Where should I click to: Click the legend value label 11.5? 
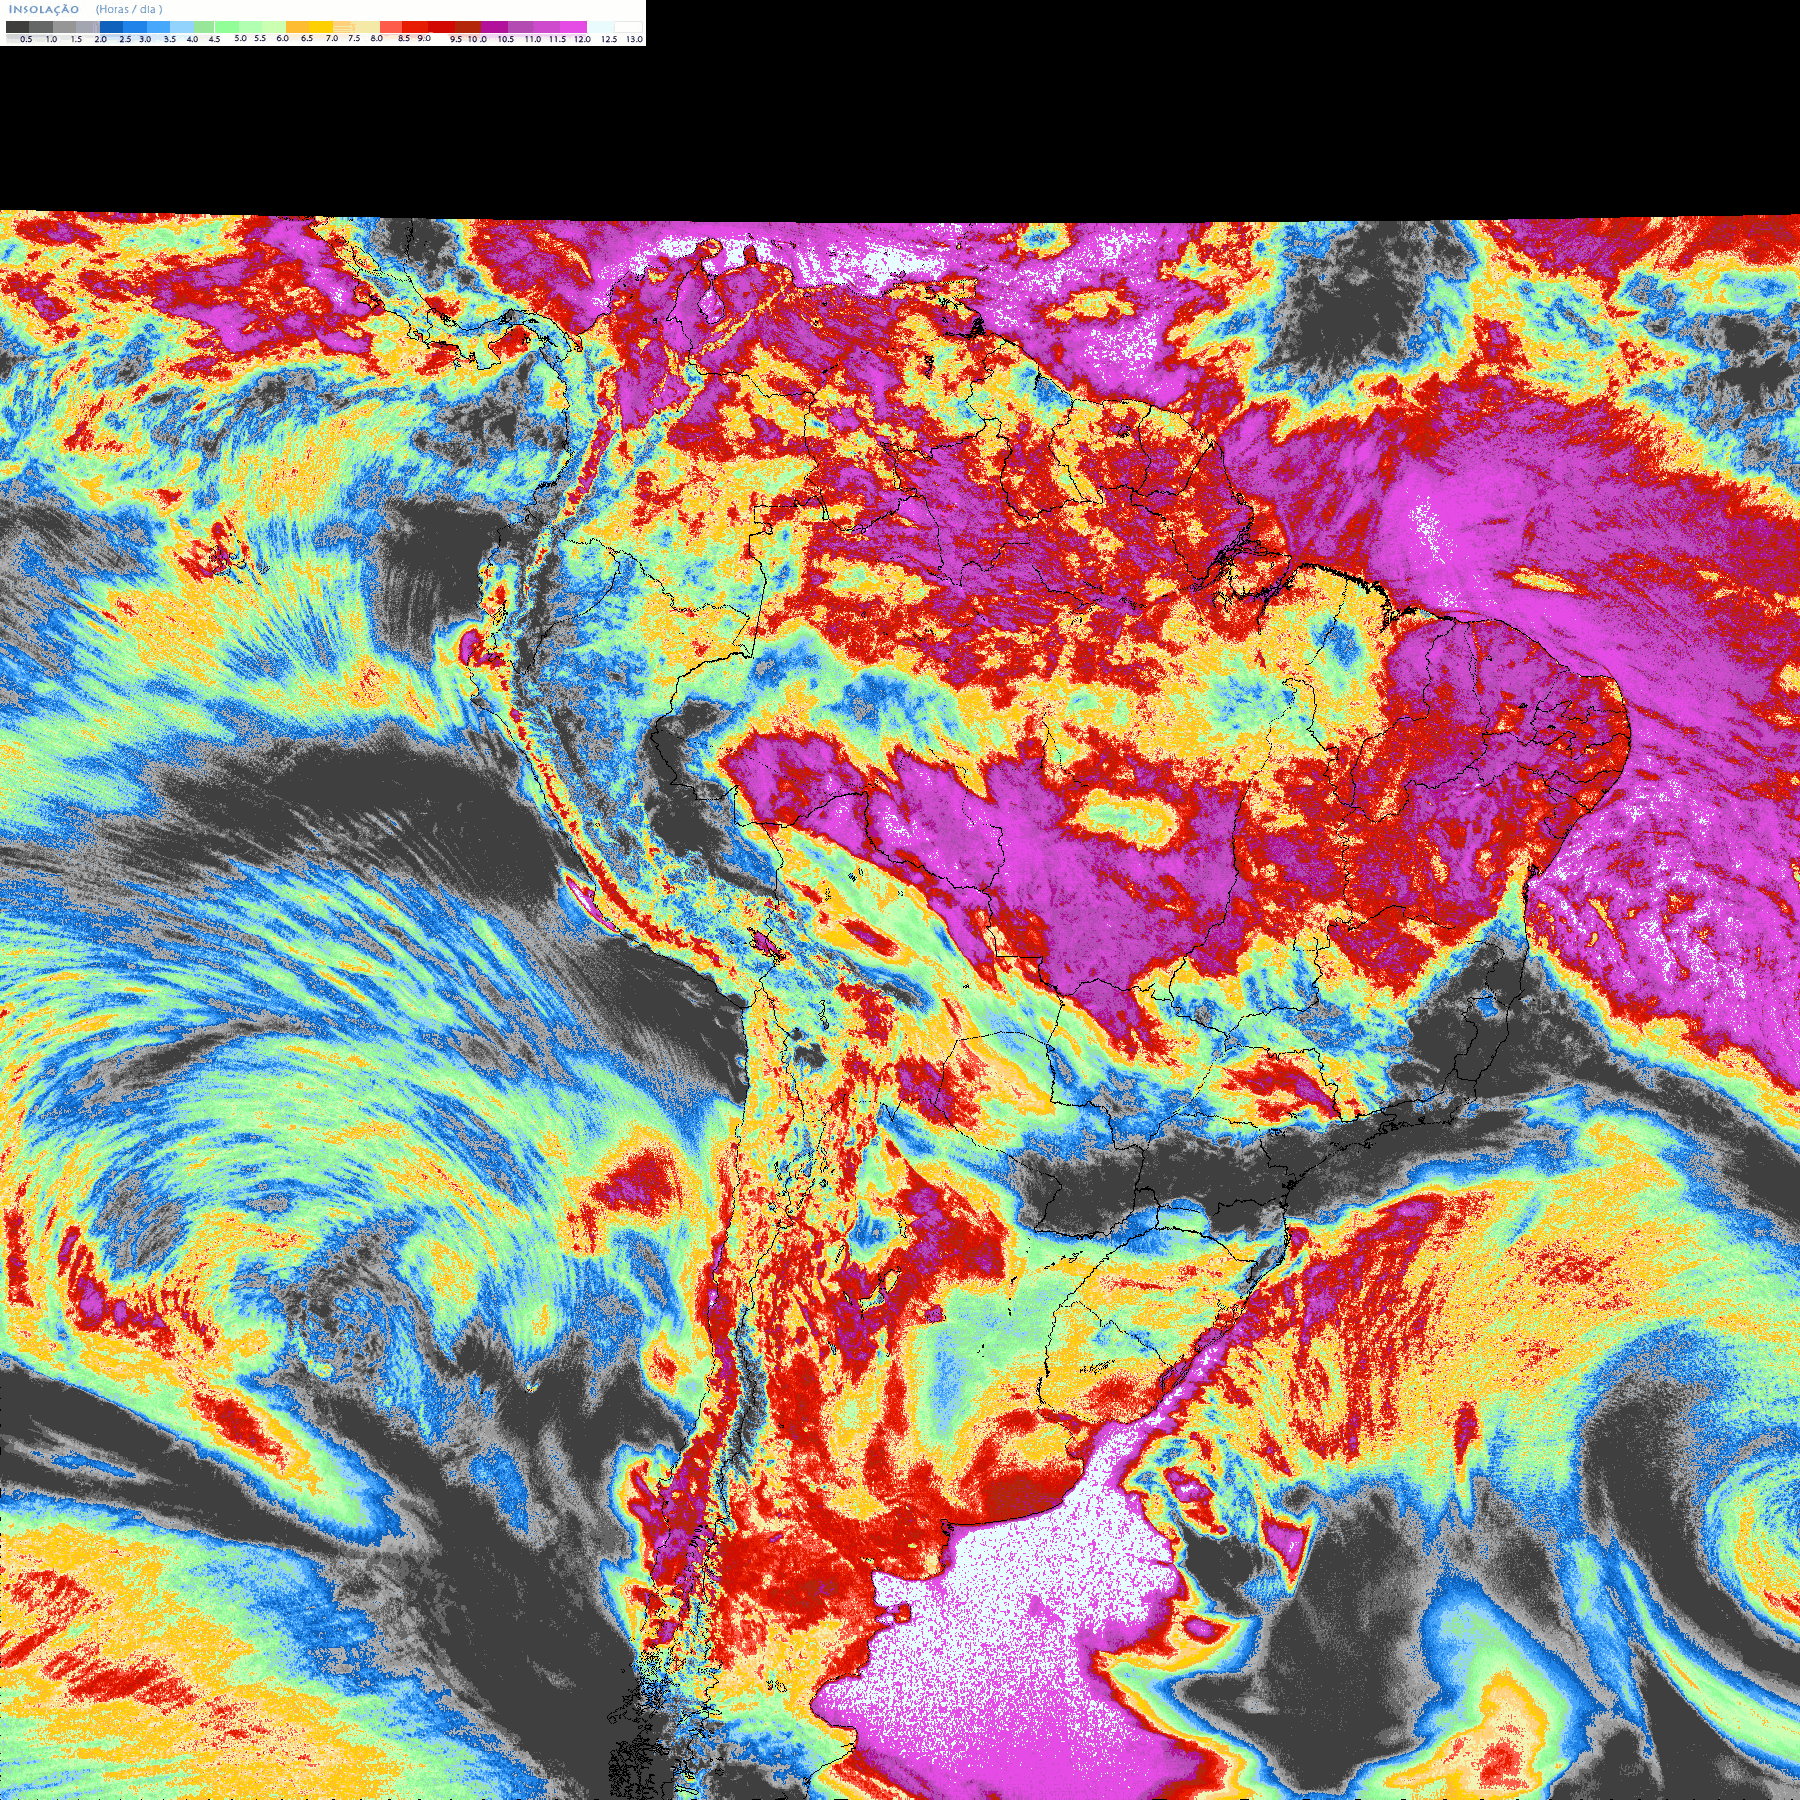pyautogui.click(x=557, y=39)
